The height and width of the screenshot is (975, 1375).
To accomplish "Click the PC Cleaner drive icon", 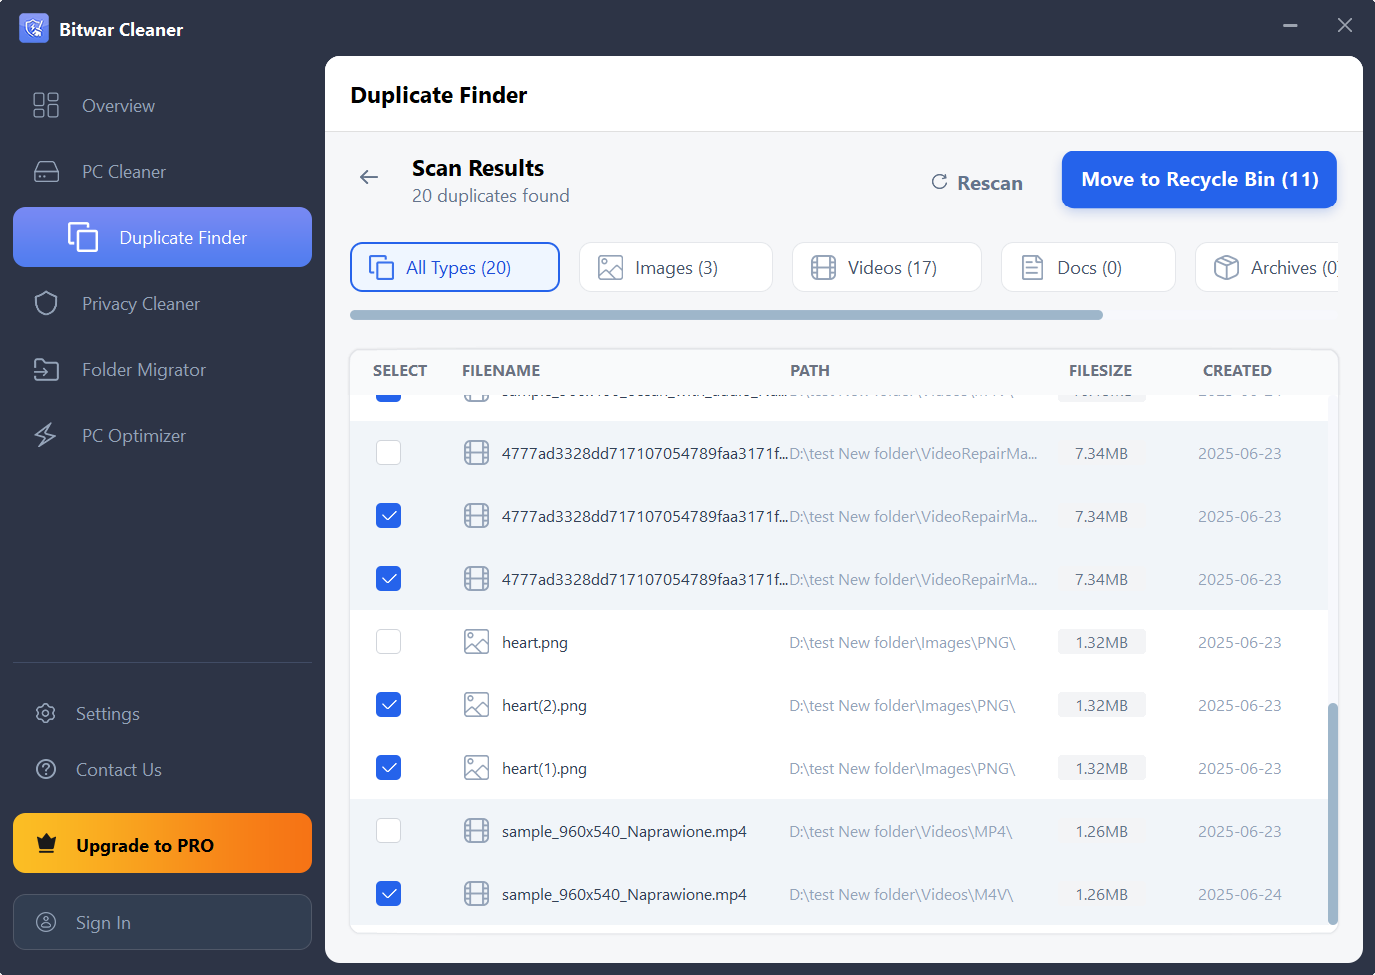I will pos(46,171).
